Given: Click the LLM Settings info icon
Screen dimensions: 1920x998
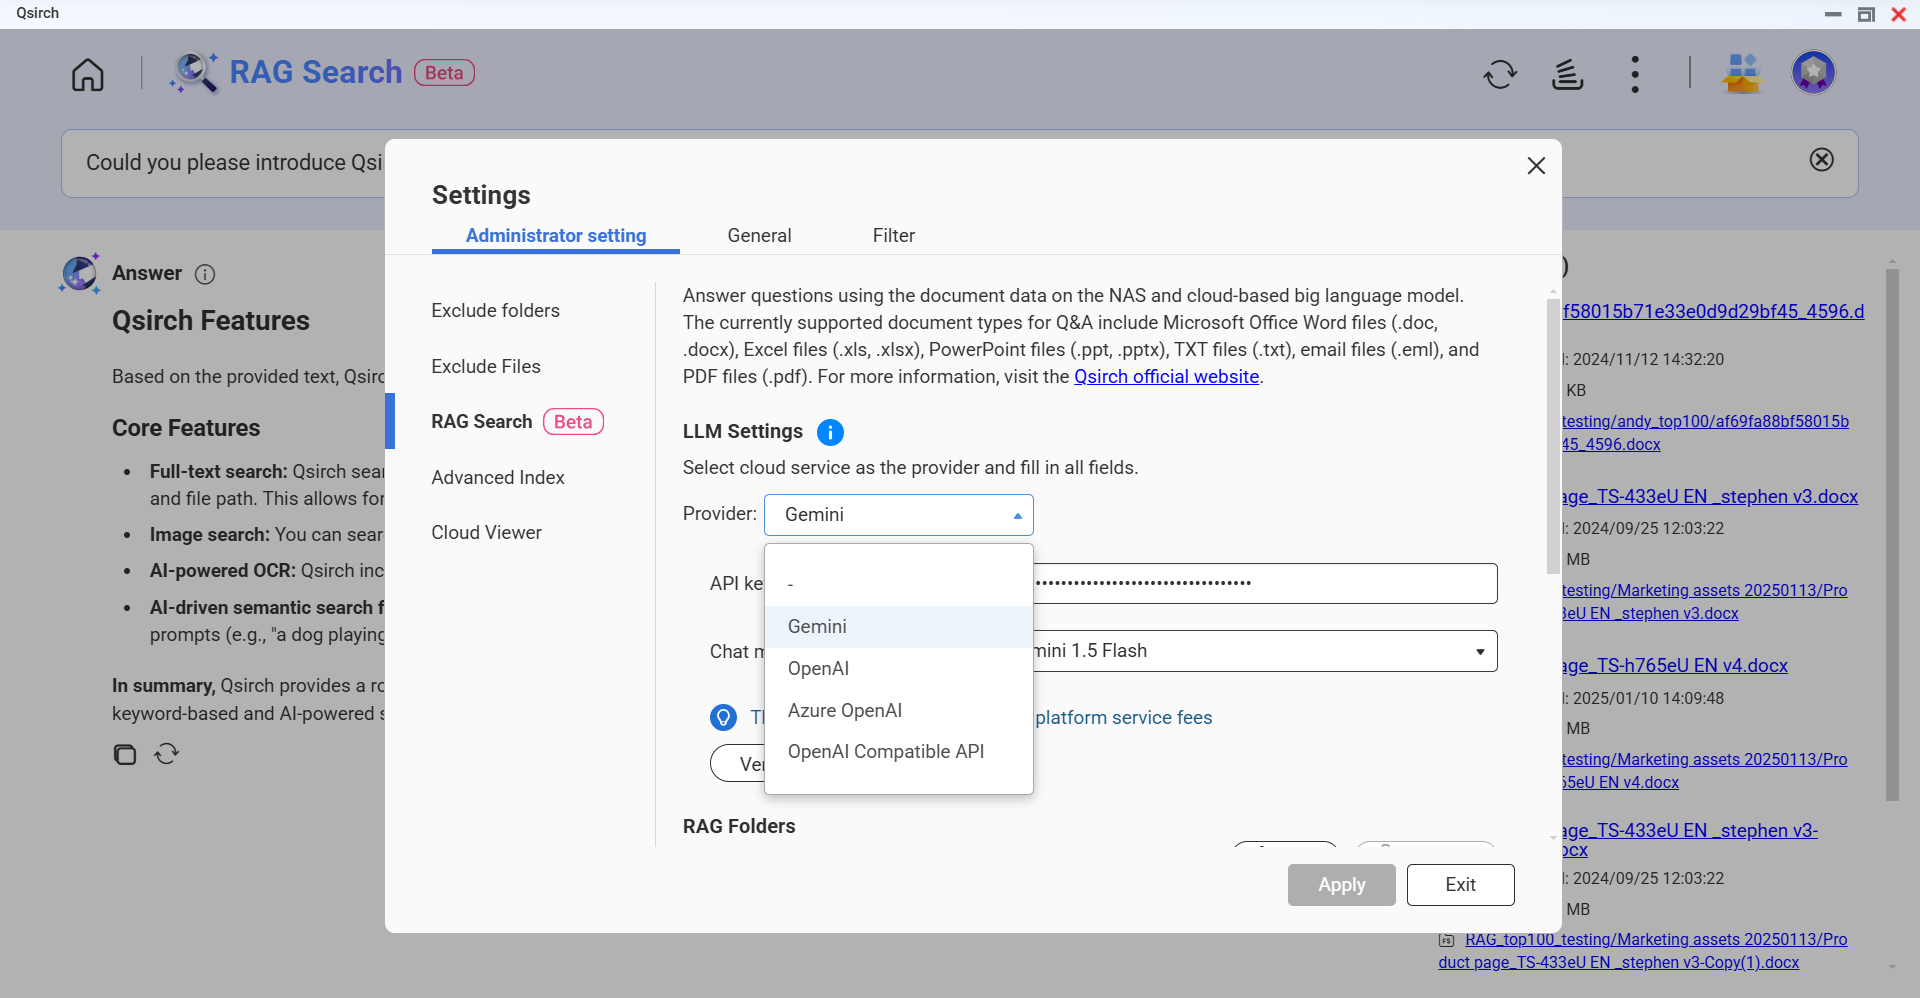Looking at the screenshot, I should (830, 432).
